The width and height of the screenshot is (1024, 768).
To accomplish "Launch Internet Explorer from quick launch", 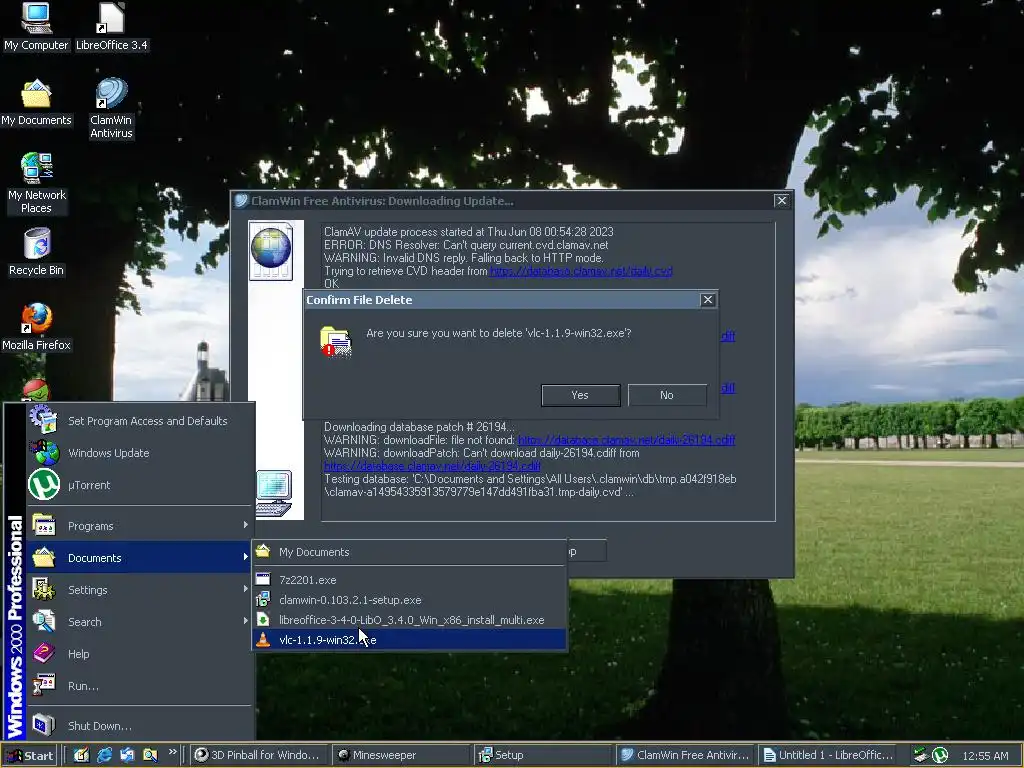I will click(x=104, y=755).
